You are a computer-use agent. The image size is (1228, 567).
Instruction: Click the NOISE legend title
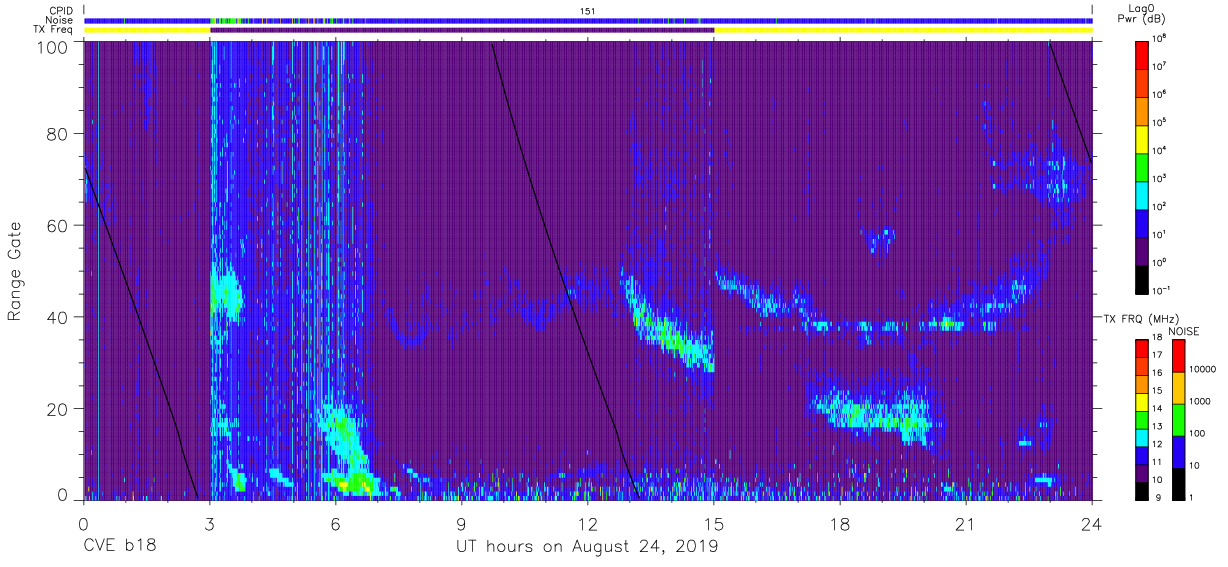tap(1184, 330)
